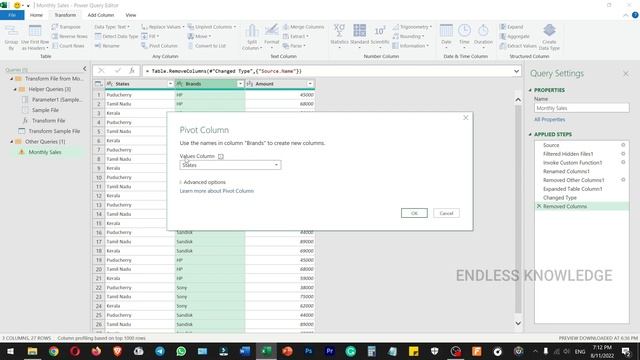The height and width of the screenshot is (360, 640).
Task: Click the Split Column icon
Action: 252,31
